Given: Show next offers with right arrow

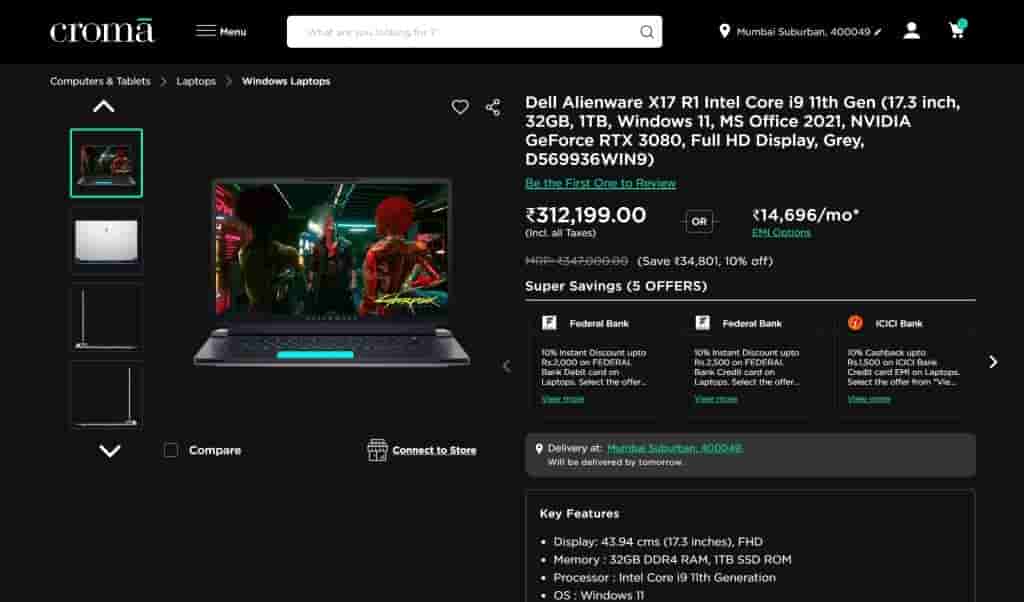Looking at the screenshot, I should 993,362.
